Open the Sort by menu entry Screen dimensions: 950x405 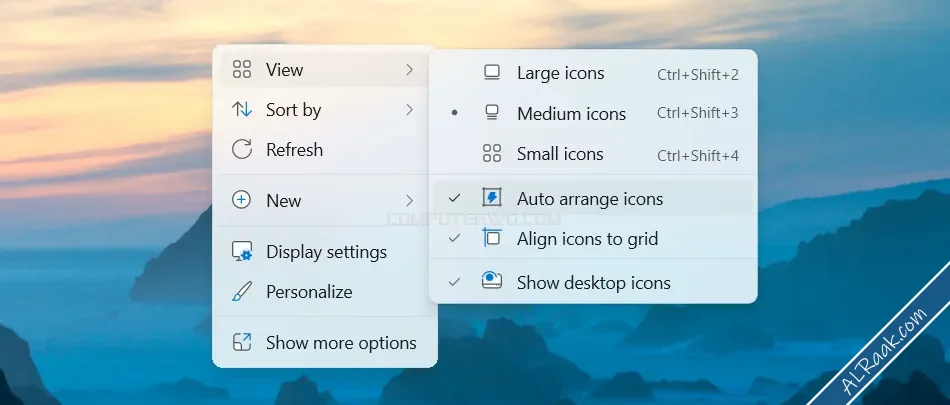tap(324, 110)
